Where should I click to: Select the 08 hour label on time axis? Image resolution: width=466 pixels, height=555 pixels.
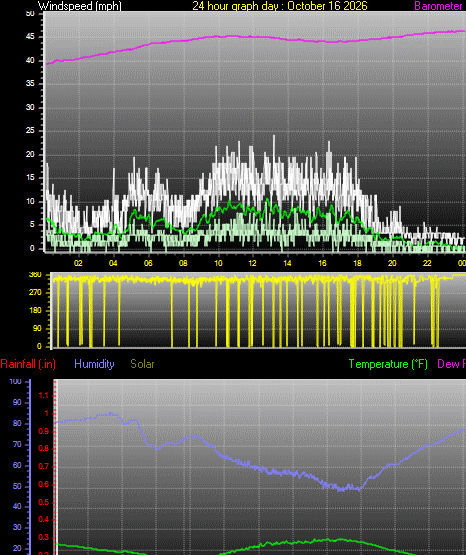click(x=183, y=263)
